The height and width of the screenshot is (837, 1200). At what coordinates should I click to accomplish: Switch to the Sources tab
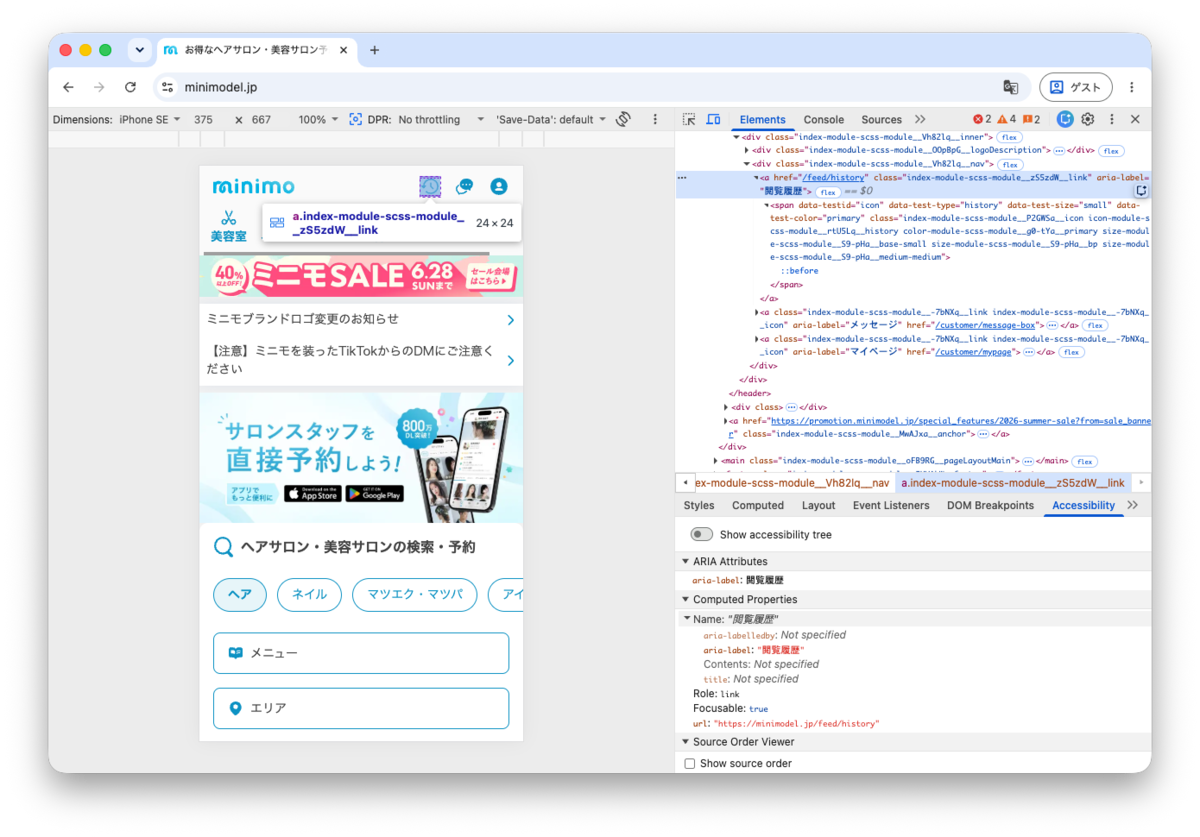[x=881, y=119]
